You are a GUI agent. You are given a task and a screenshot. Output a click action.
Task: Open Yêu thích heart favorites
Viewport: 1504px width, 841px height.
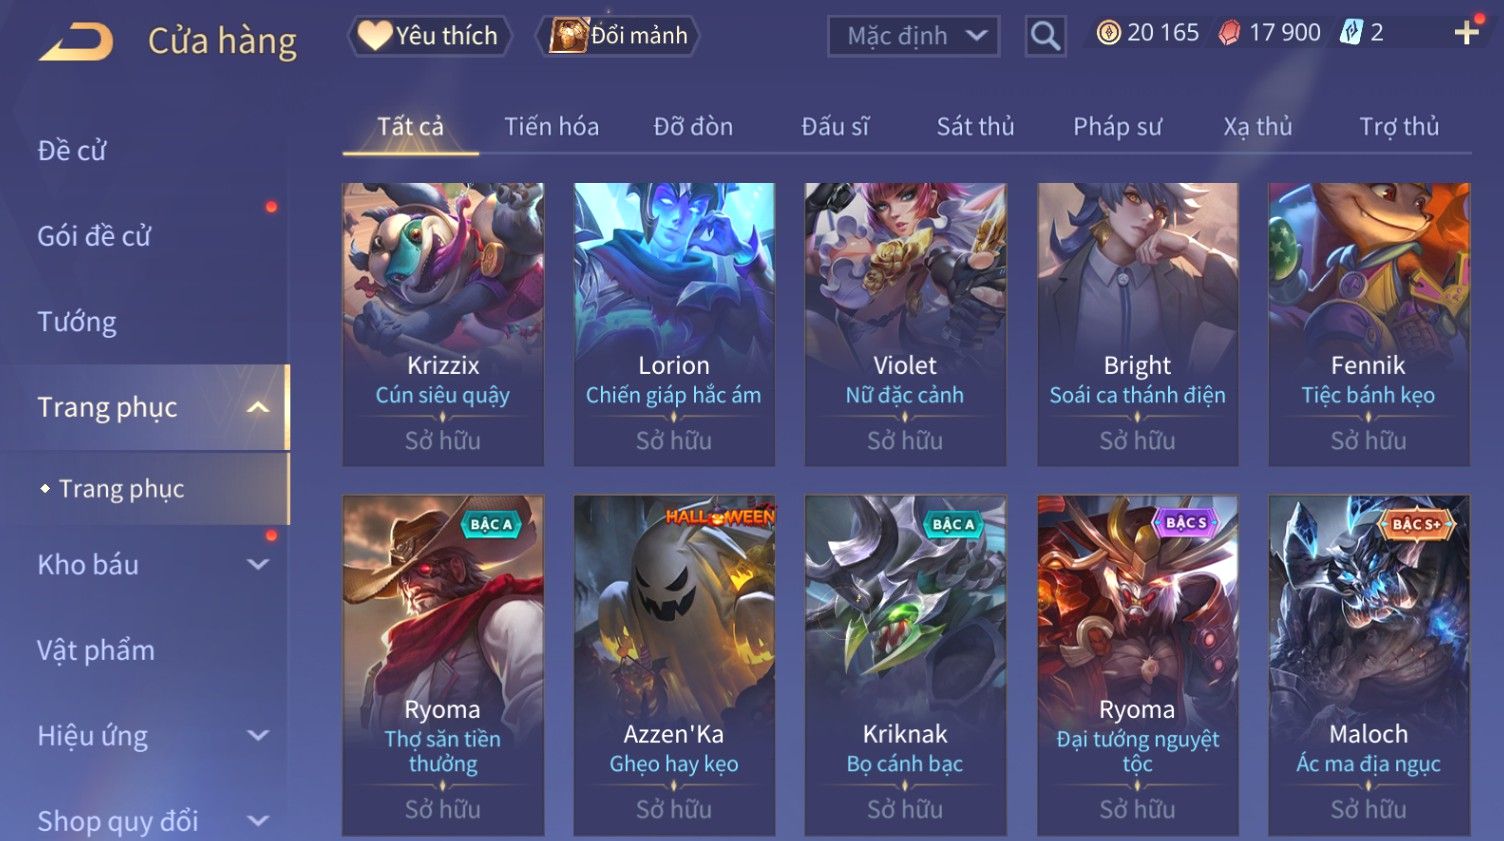tap(429, 36)
